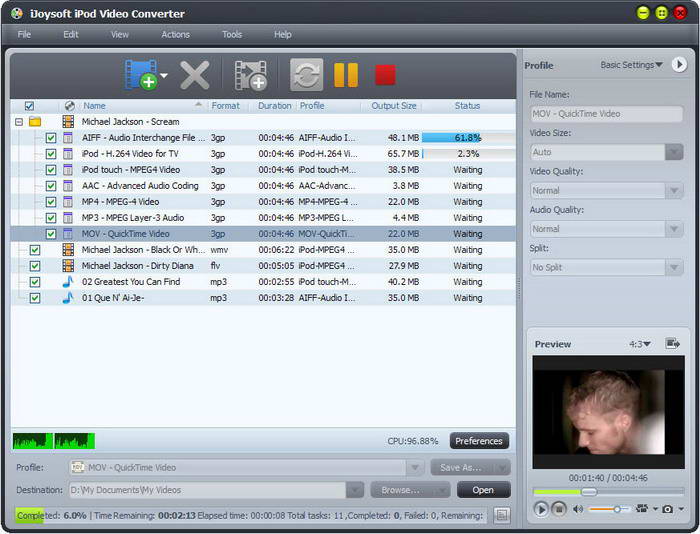Open the Split dropdown
The image size is (700, 534).
pyautogui.click(x=674, y=267)
